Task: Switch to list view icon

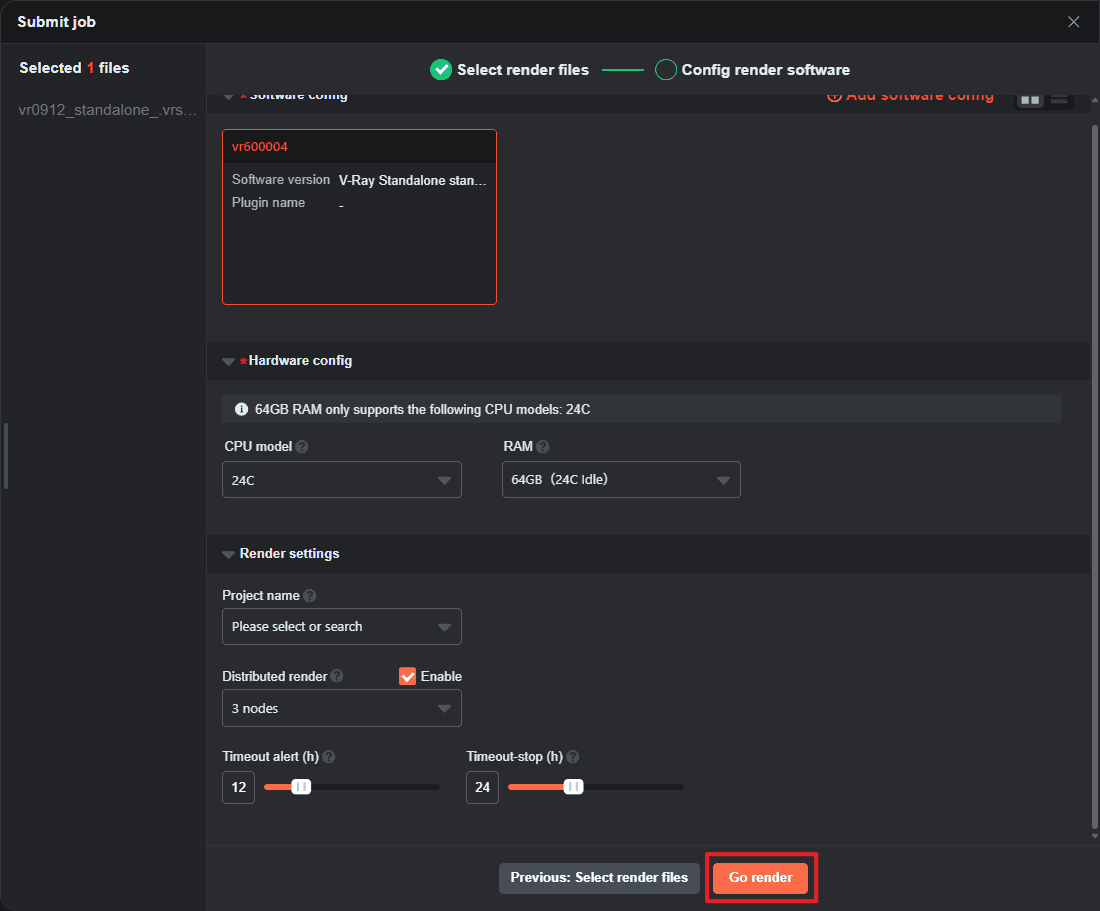Action: click(1059, 99)
